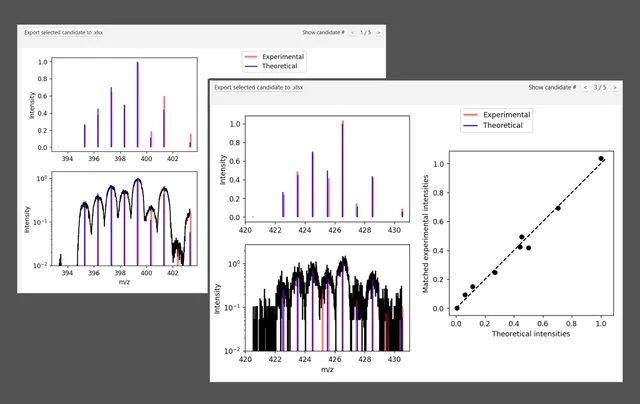Click the m/z label under front window spectrum

pyautogui.click(x=327, y=369)
